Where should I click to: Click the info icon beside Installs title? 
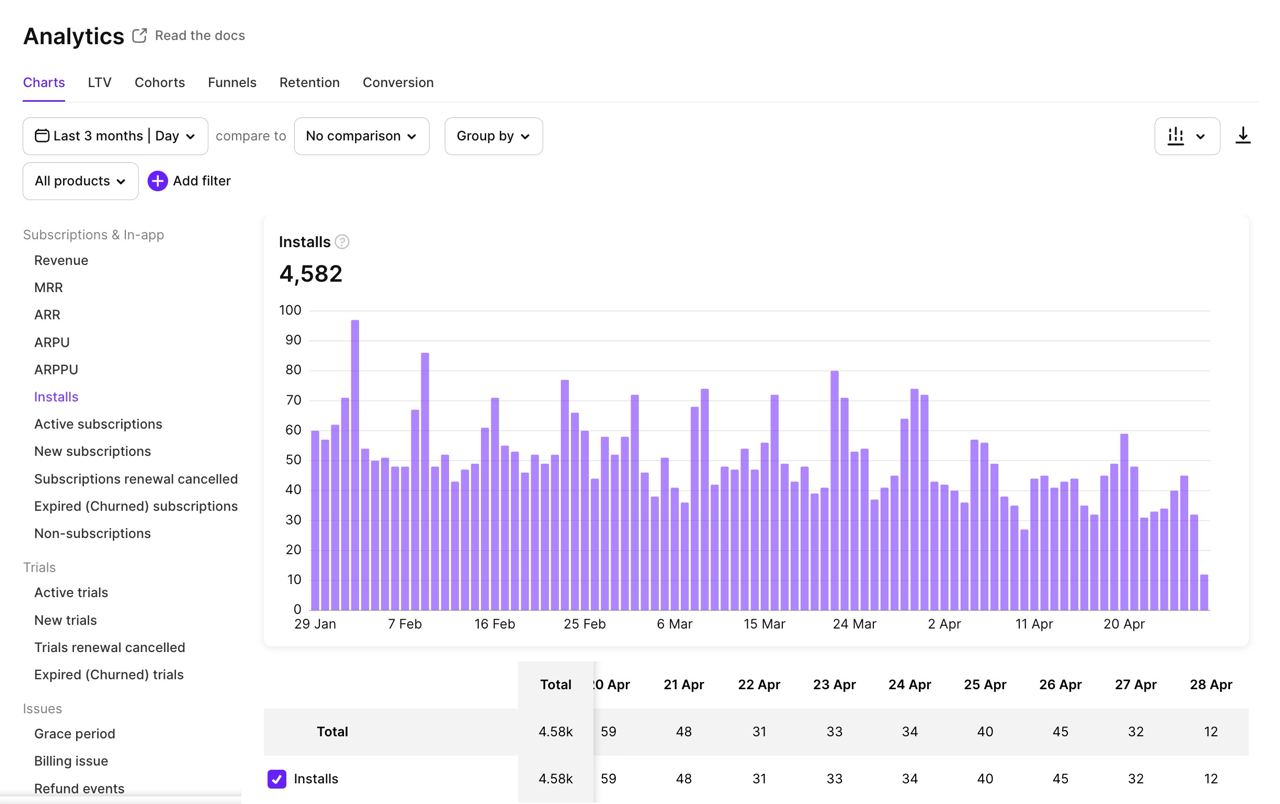(x=342, y=241)
